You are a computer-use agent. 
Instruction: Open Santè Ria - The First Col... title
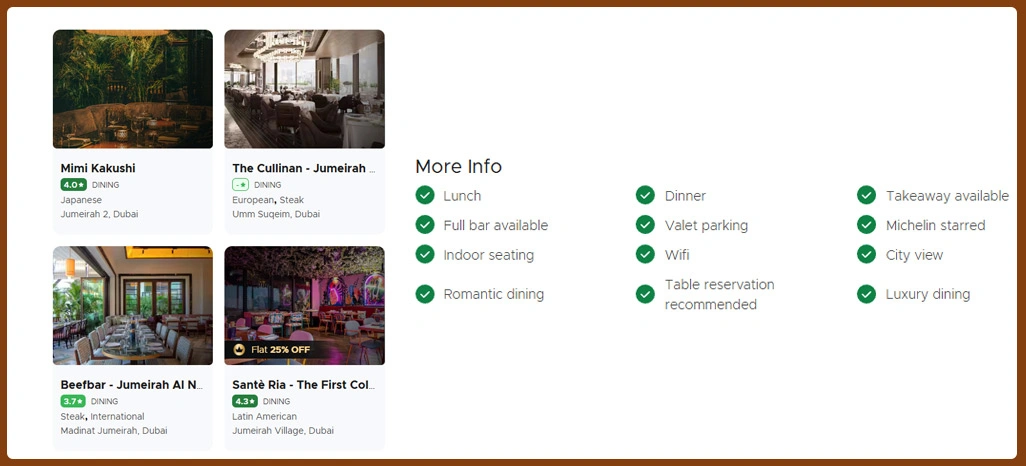[x=304, y=385]
